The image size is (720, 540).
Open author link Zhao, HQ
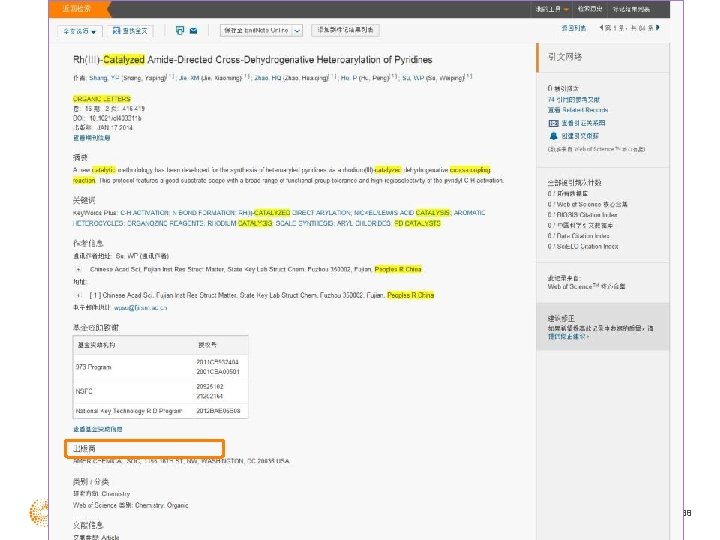pyautogui.click(x=268, y=78)
